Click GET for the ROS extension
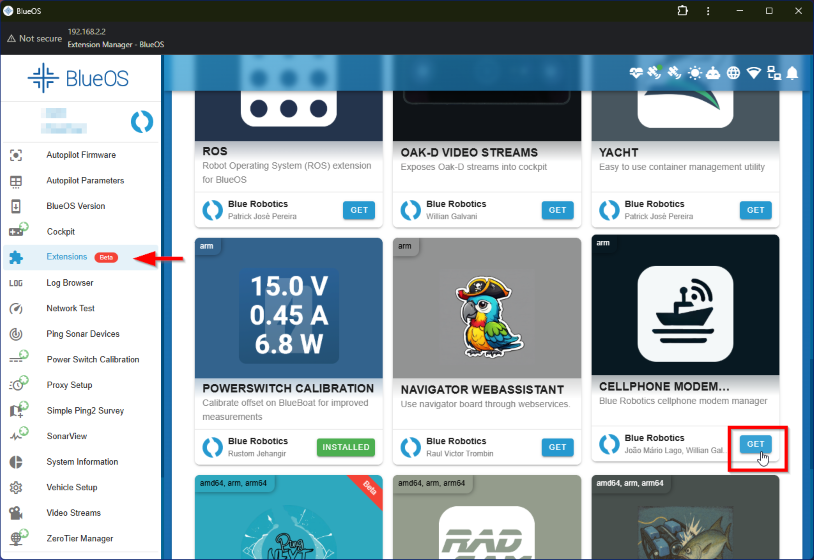Screen dimensions: 814x560 click(358, 210)
